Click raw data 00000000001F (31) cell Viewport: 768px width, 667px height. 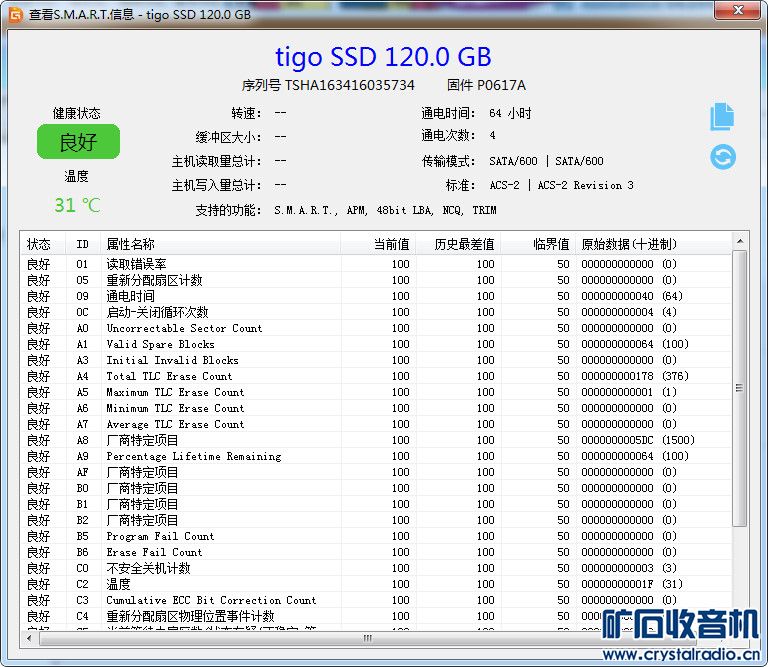pos(632,584)
